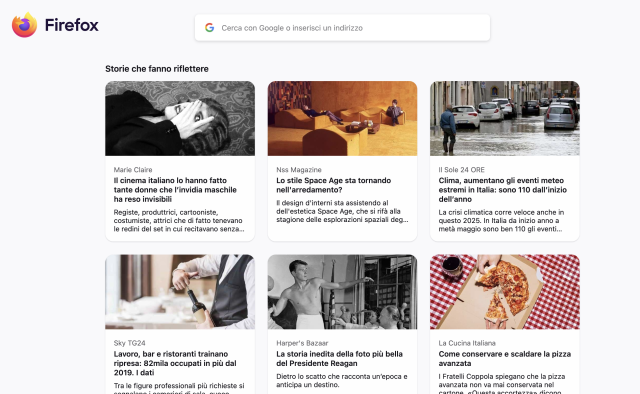640x394 pixels.
Task: Click the Nss Magazine source label
Action: (299, 169)
